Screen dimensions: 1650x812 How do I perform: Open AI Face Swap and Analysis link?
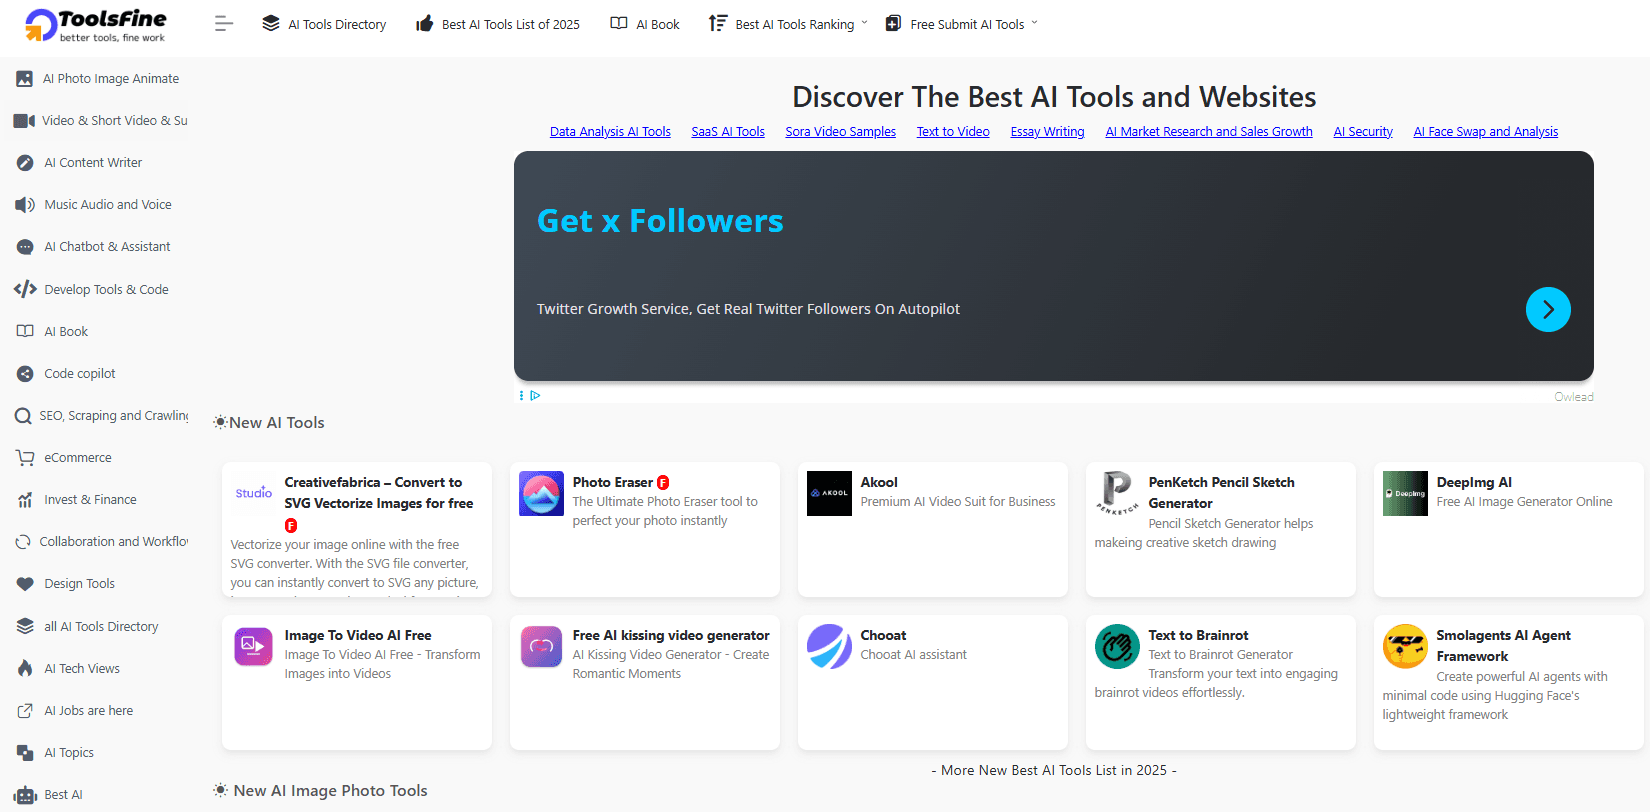(x=1485, y=131)
